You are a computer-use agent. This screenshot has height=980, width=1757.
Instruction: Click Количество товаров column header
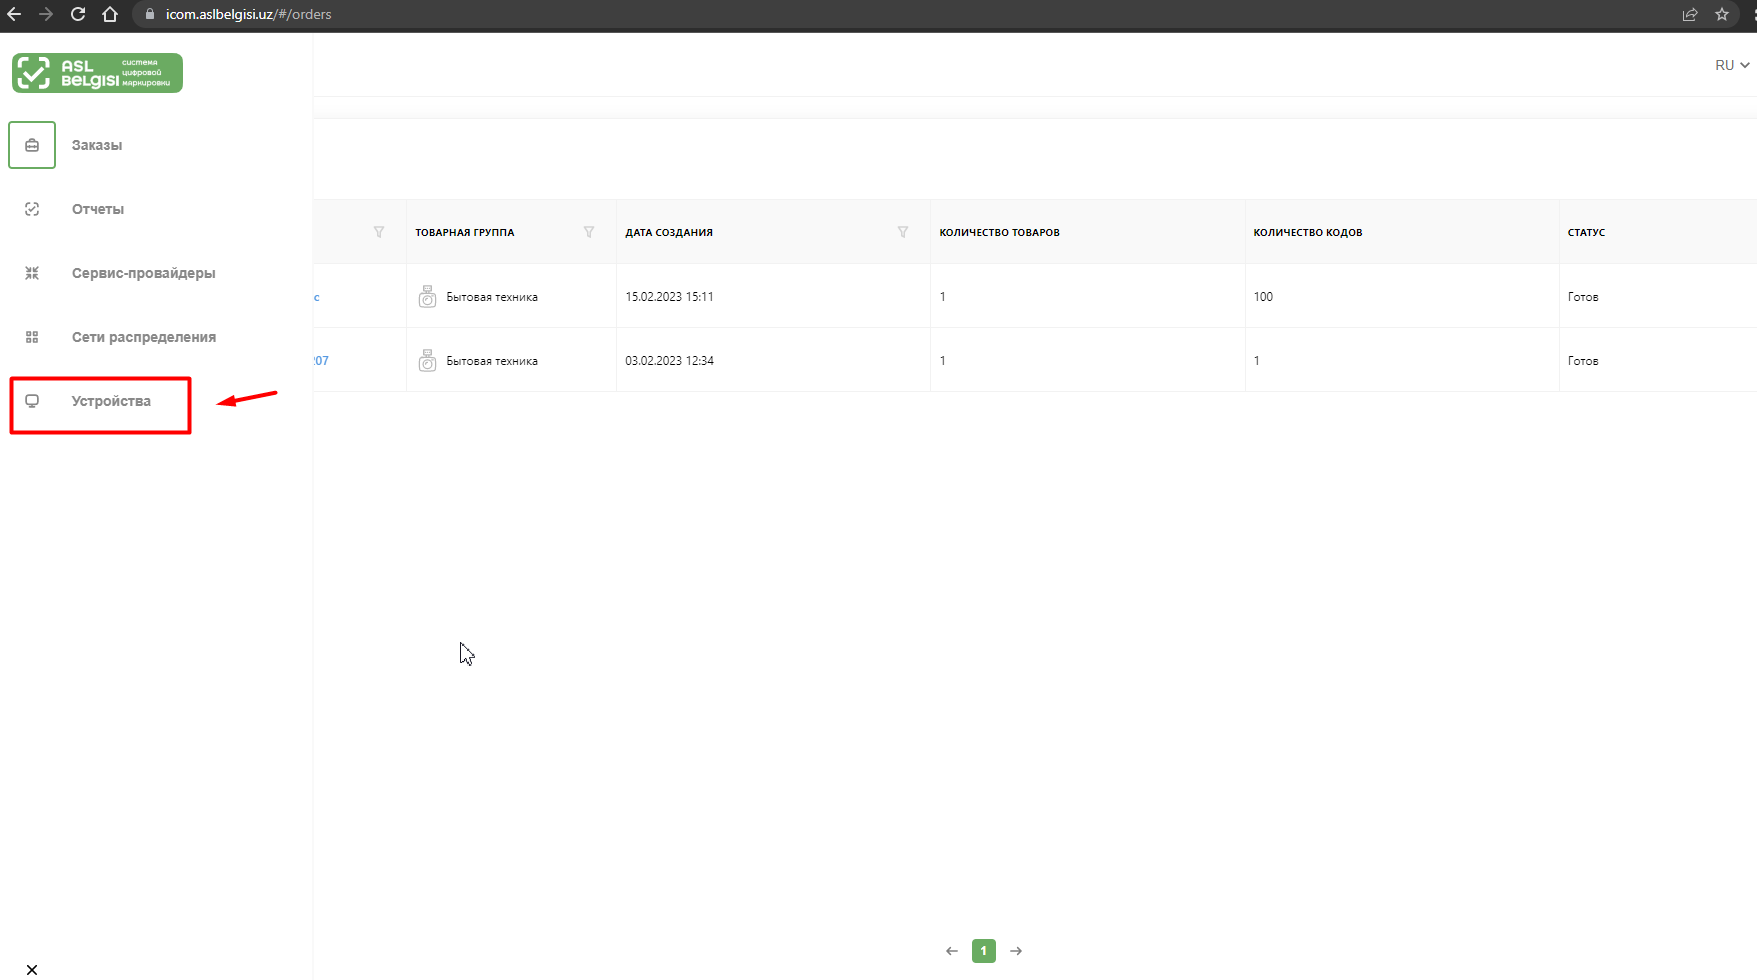(1000, 232)
